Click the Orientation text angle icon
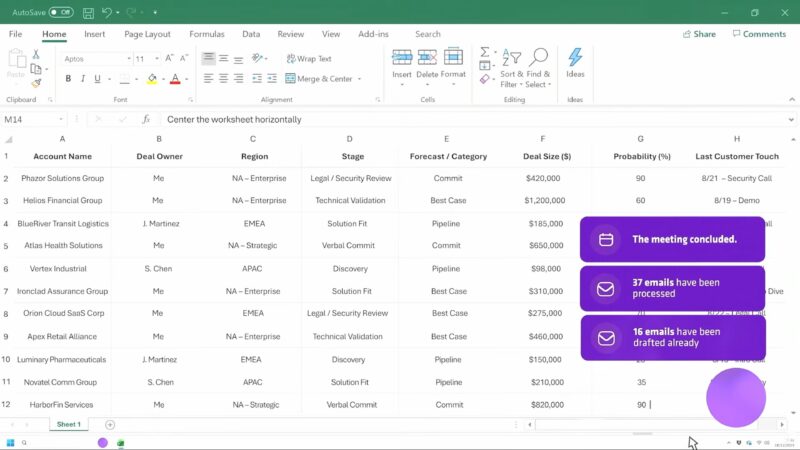This screenshot has width=800, height=450. [257, 58]
